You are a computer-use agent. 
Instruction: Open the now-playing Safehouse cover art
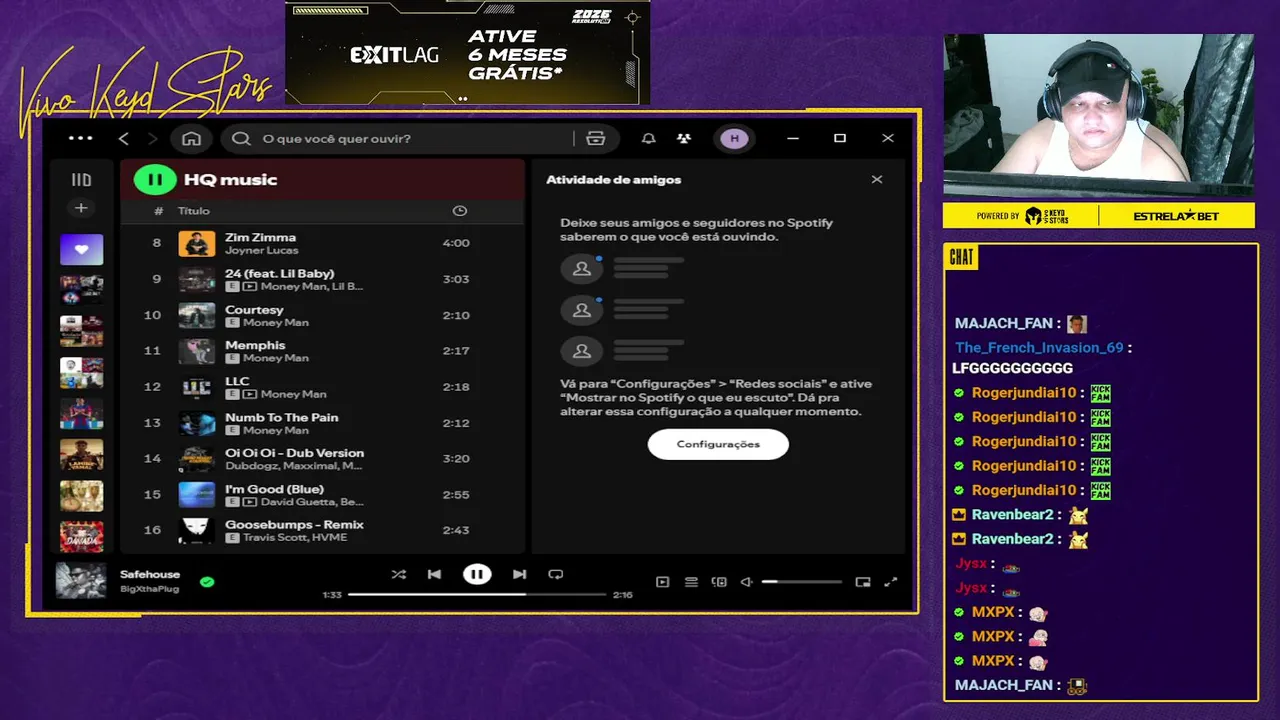tap(81, 581)
